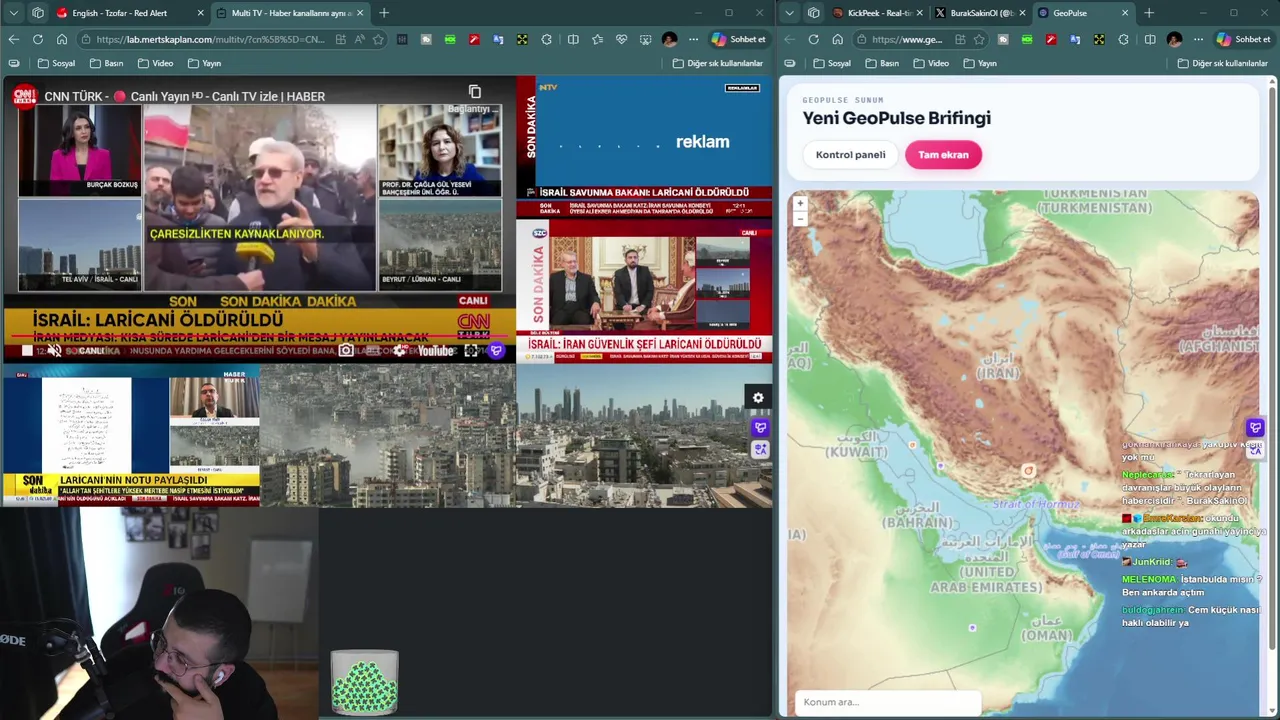
Task: Open Yayın bookmarks folder in left browser
Action: [204, 63]
